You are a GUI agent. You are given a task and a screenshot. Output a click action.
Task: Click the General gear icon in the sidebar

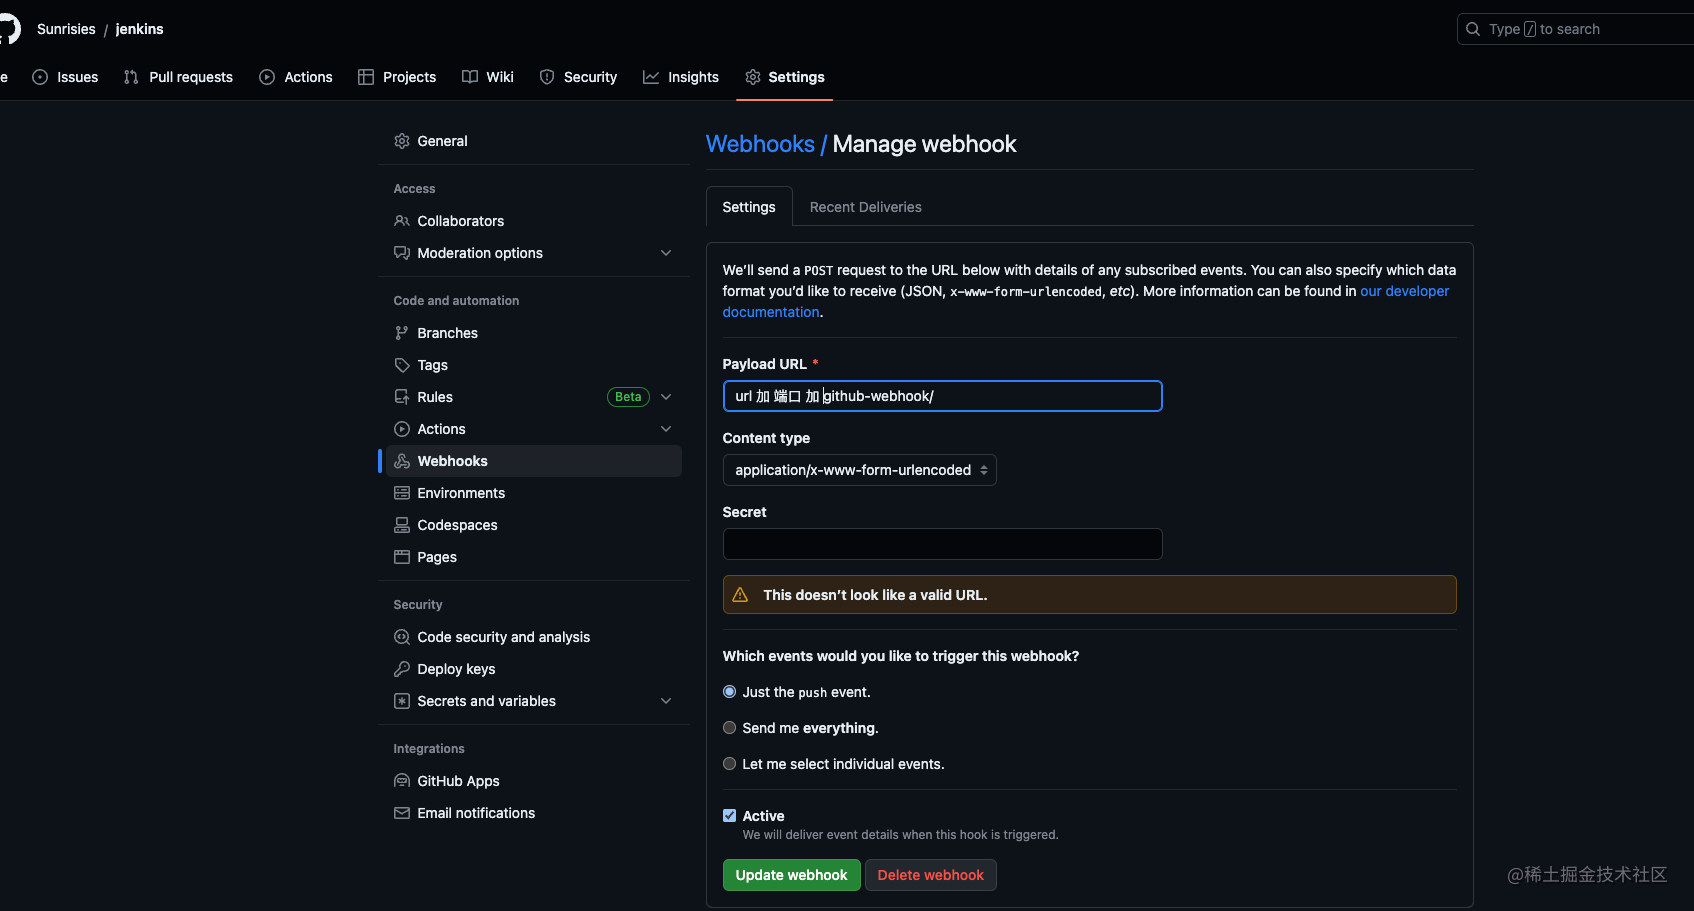coord(402,141)
